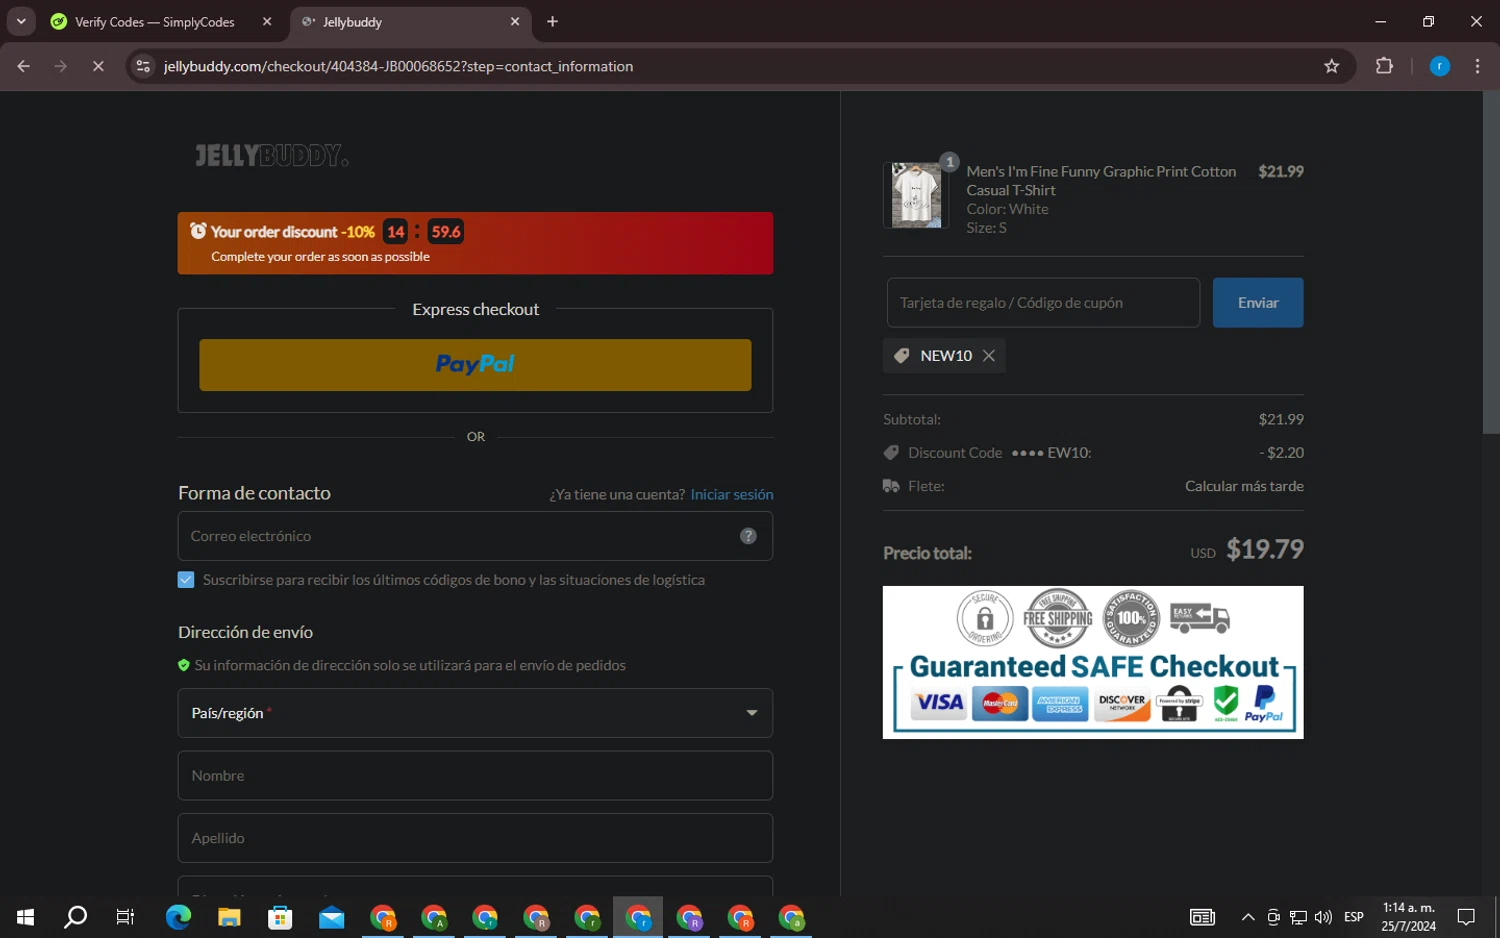Click the email help question mark icon

[x=748, y=536]
